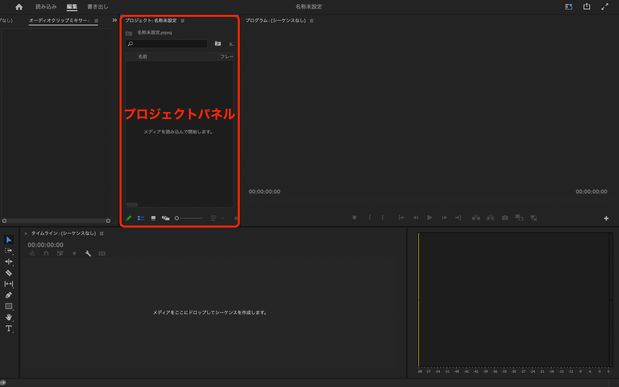The width and height of the screenshot is (619, 387).
Task: Click the 名前 column header
Action: pyautogui.click(x=143, y=57)
